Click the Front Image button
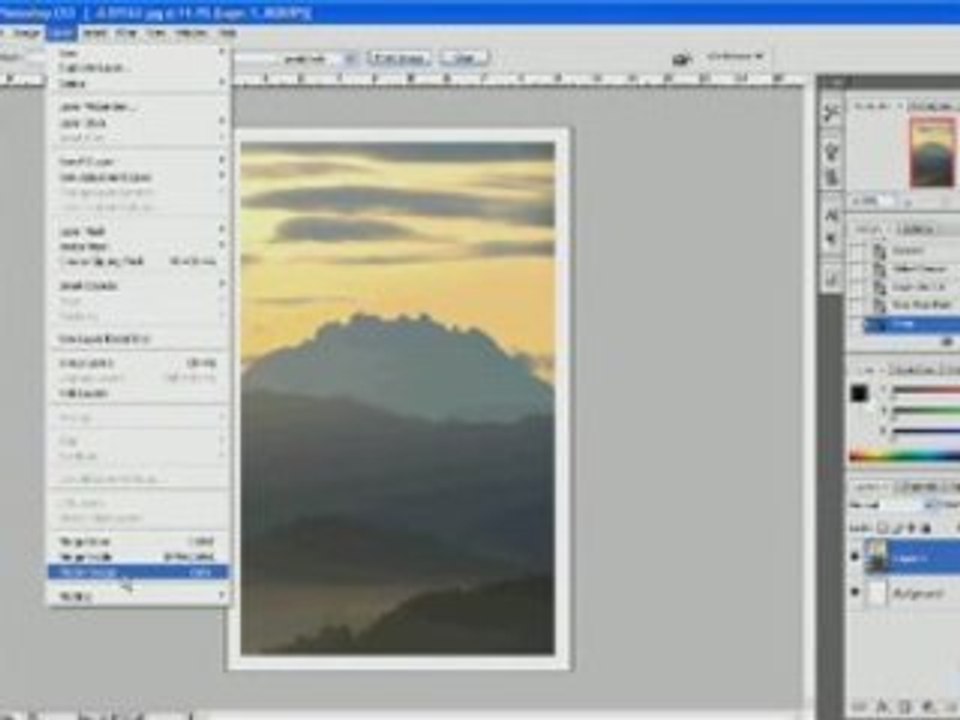Viewport: 960px width, 720px height. pos(399,58)
